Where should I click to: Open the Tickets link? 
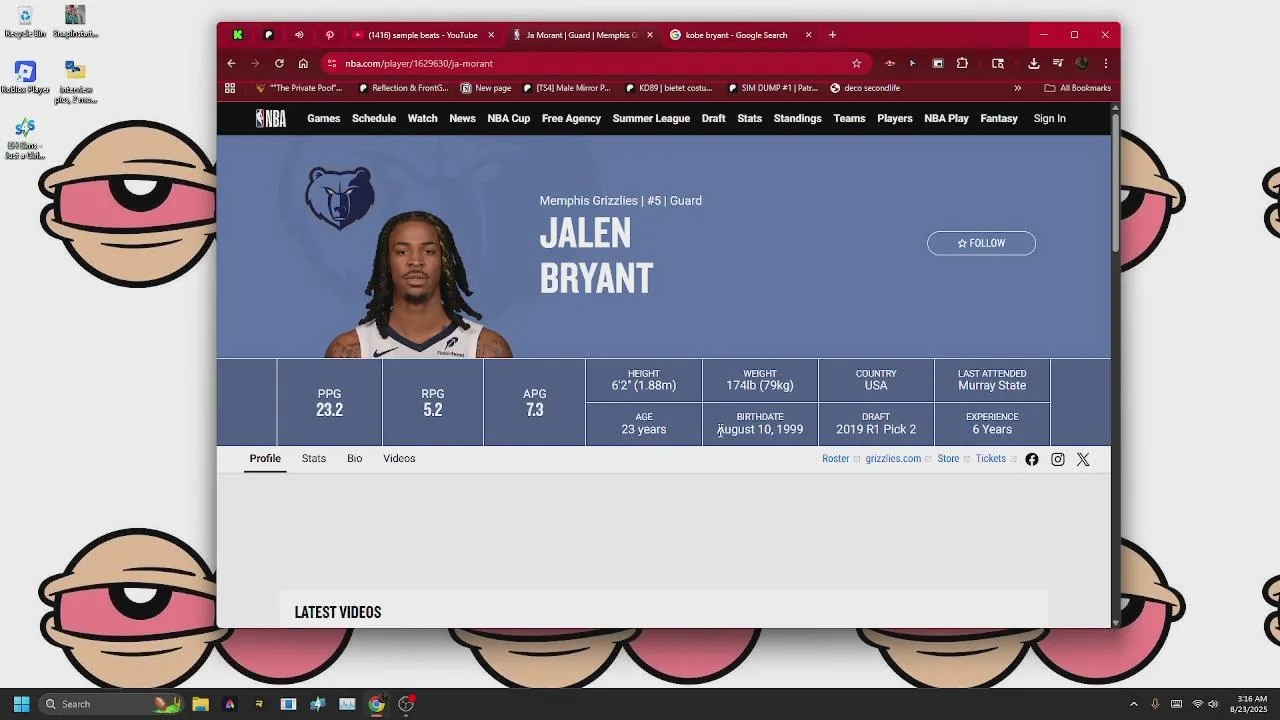pos(991,459)
